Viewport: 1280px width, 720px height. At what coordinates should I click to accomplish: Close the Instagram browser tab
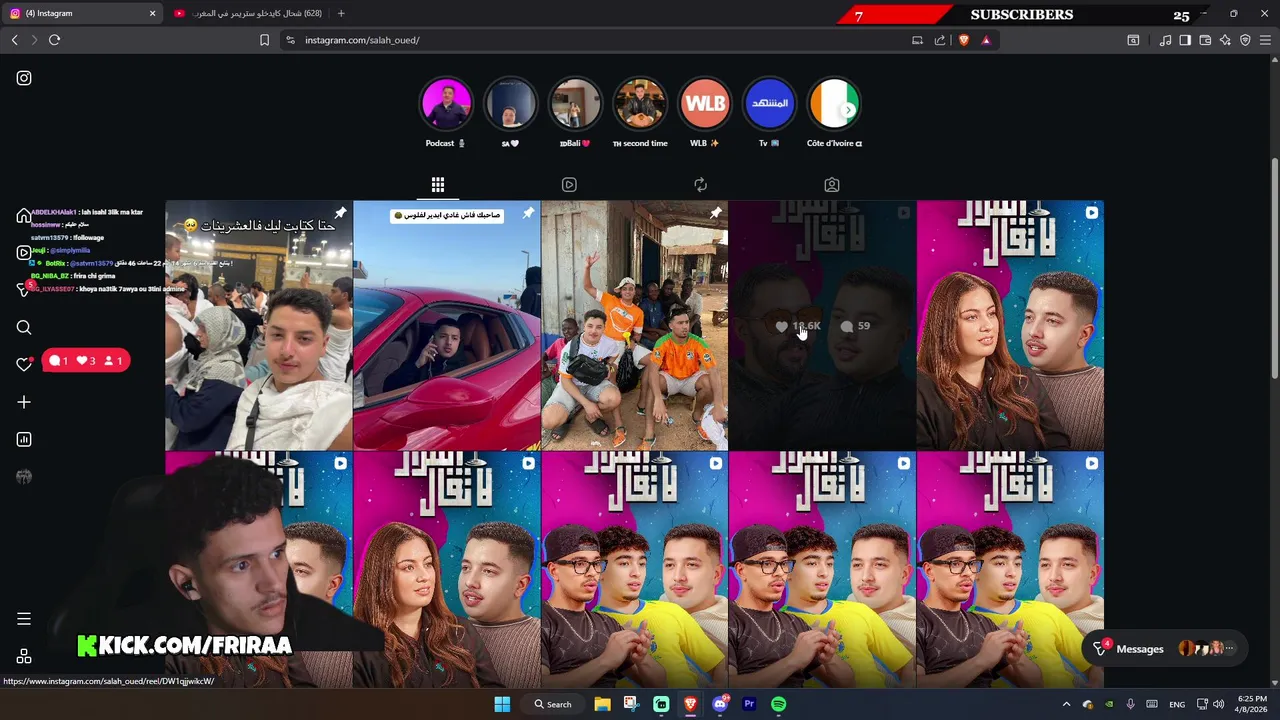pyautogui.click(x=152, y=14)
